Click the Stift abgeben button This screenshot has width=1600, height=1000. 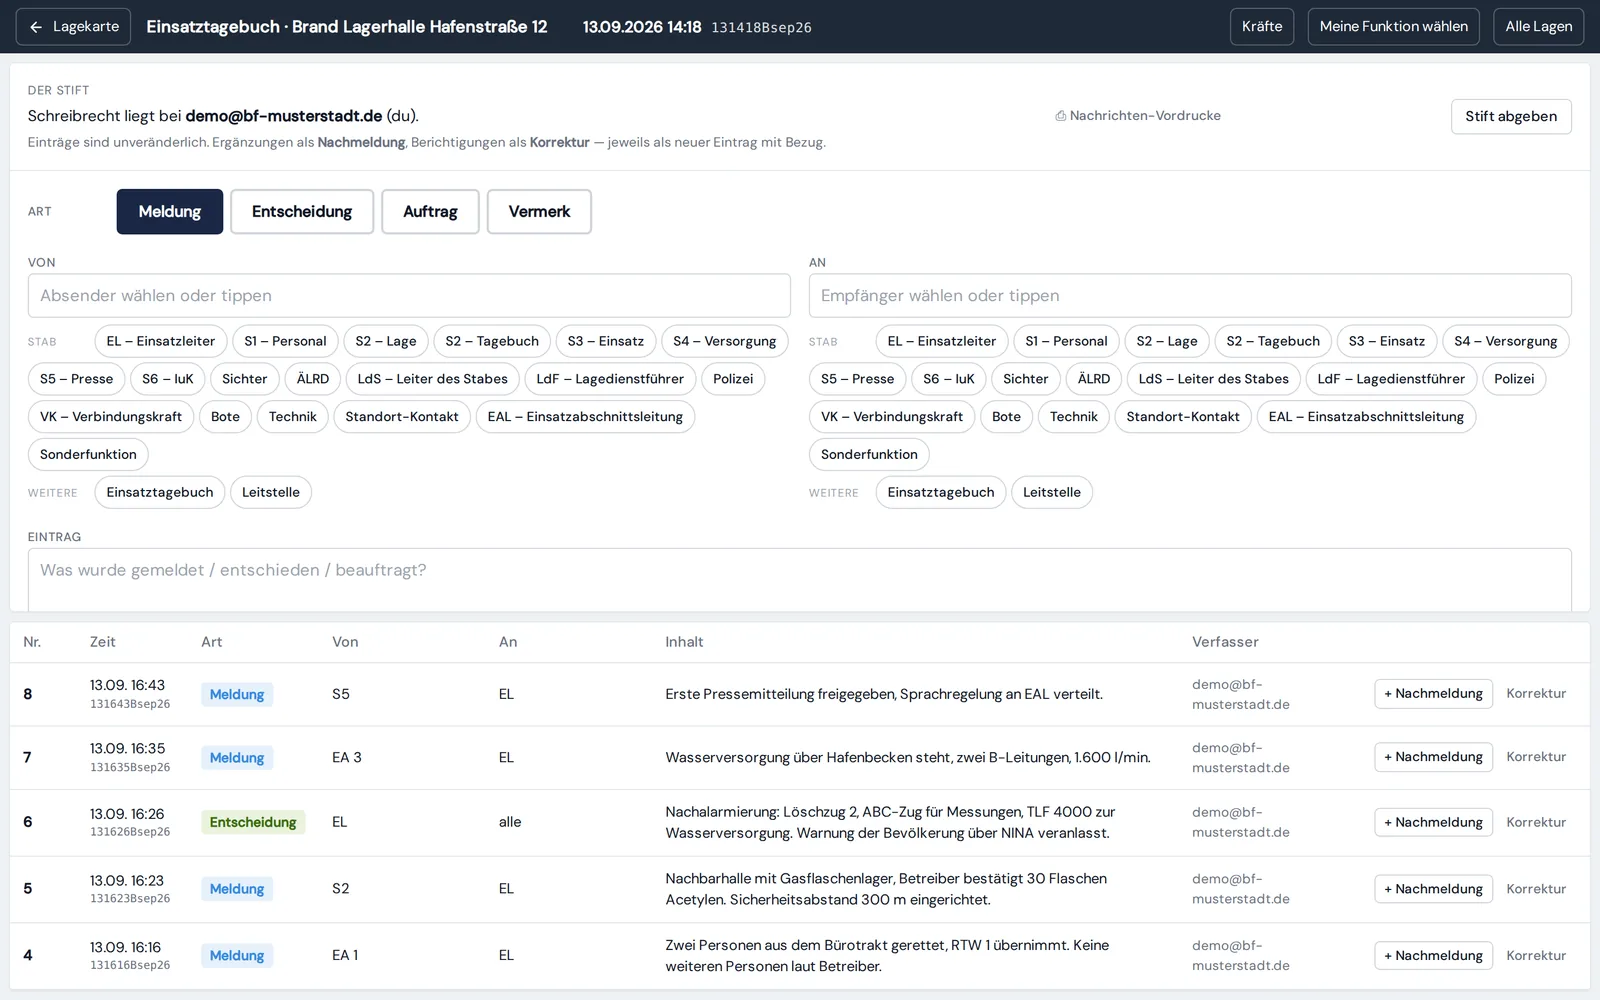click(x=1511, y=116)
